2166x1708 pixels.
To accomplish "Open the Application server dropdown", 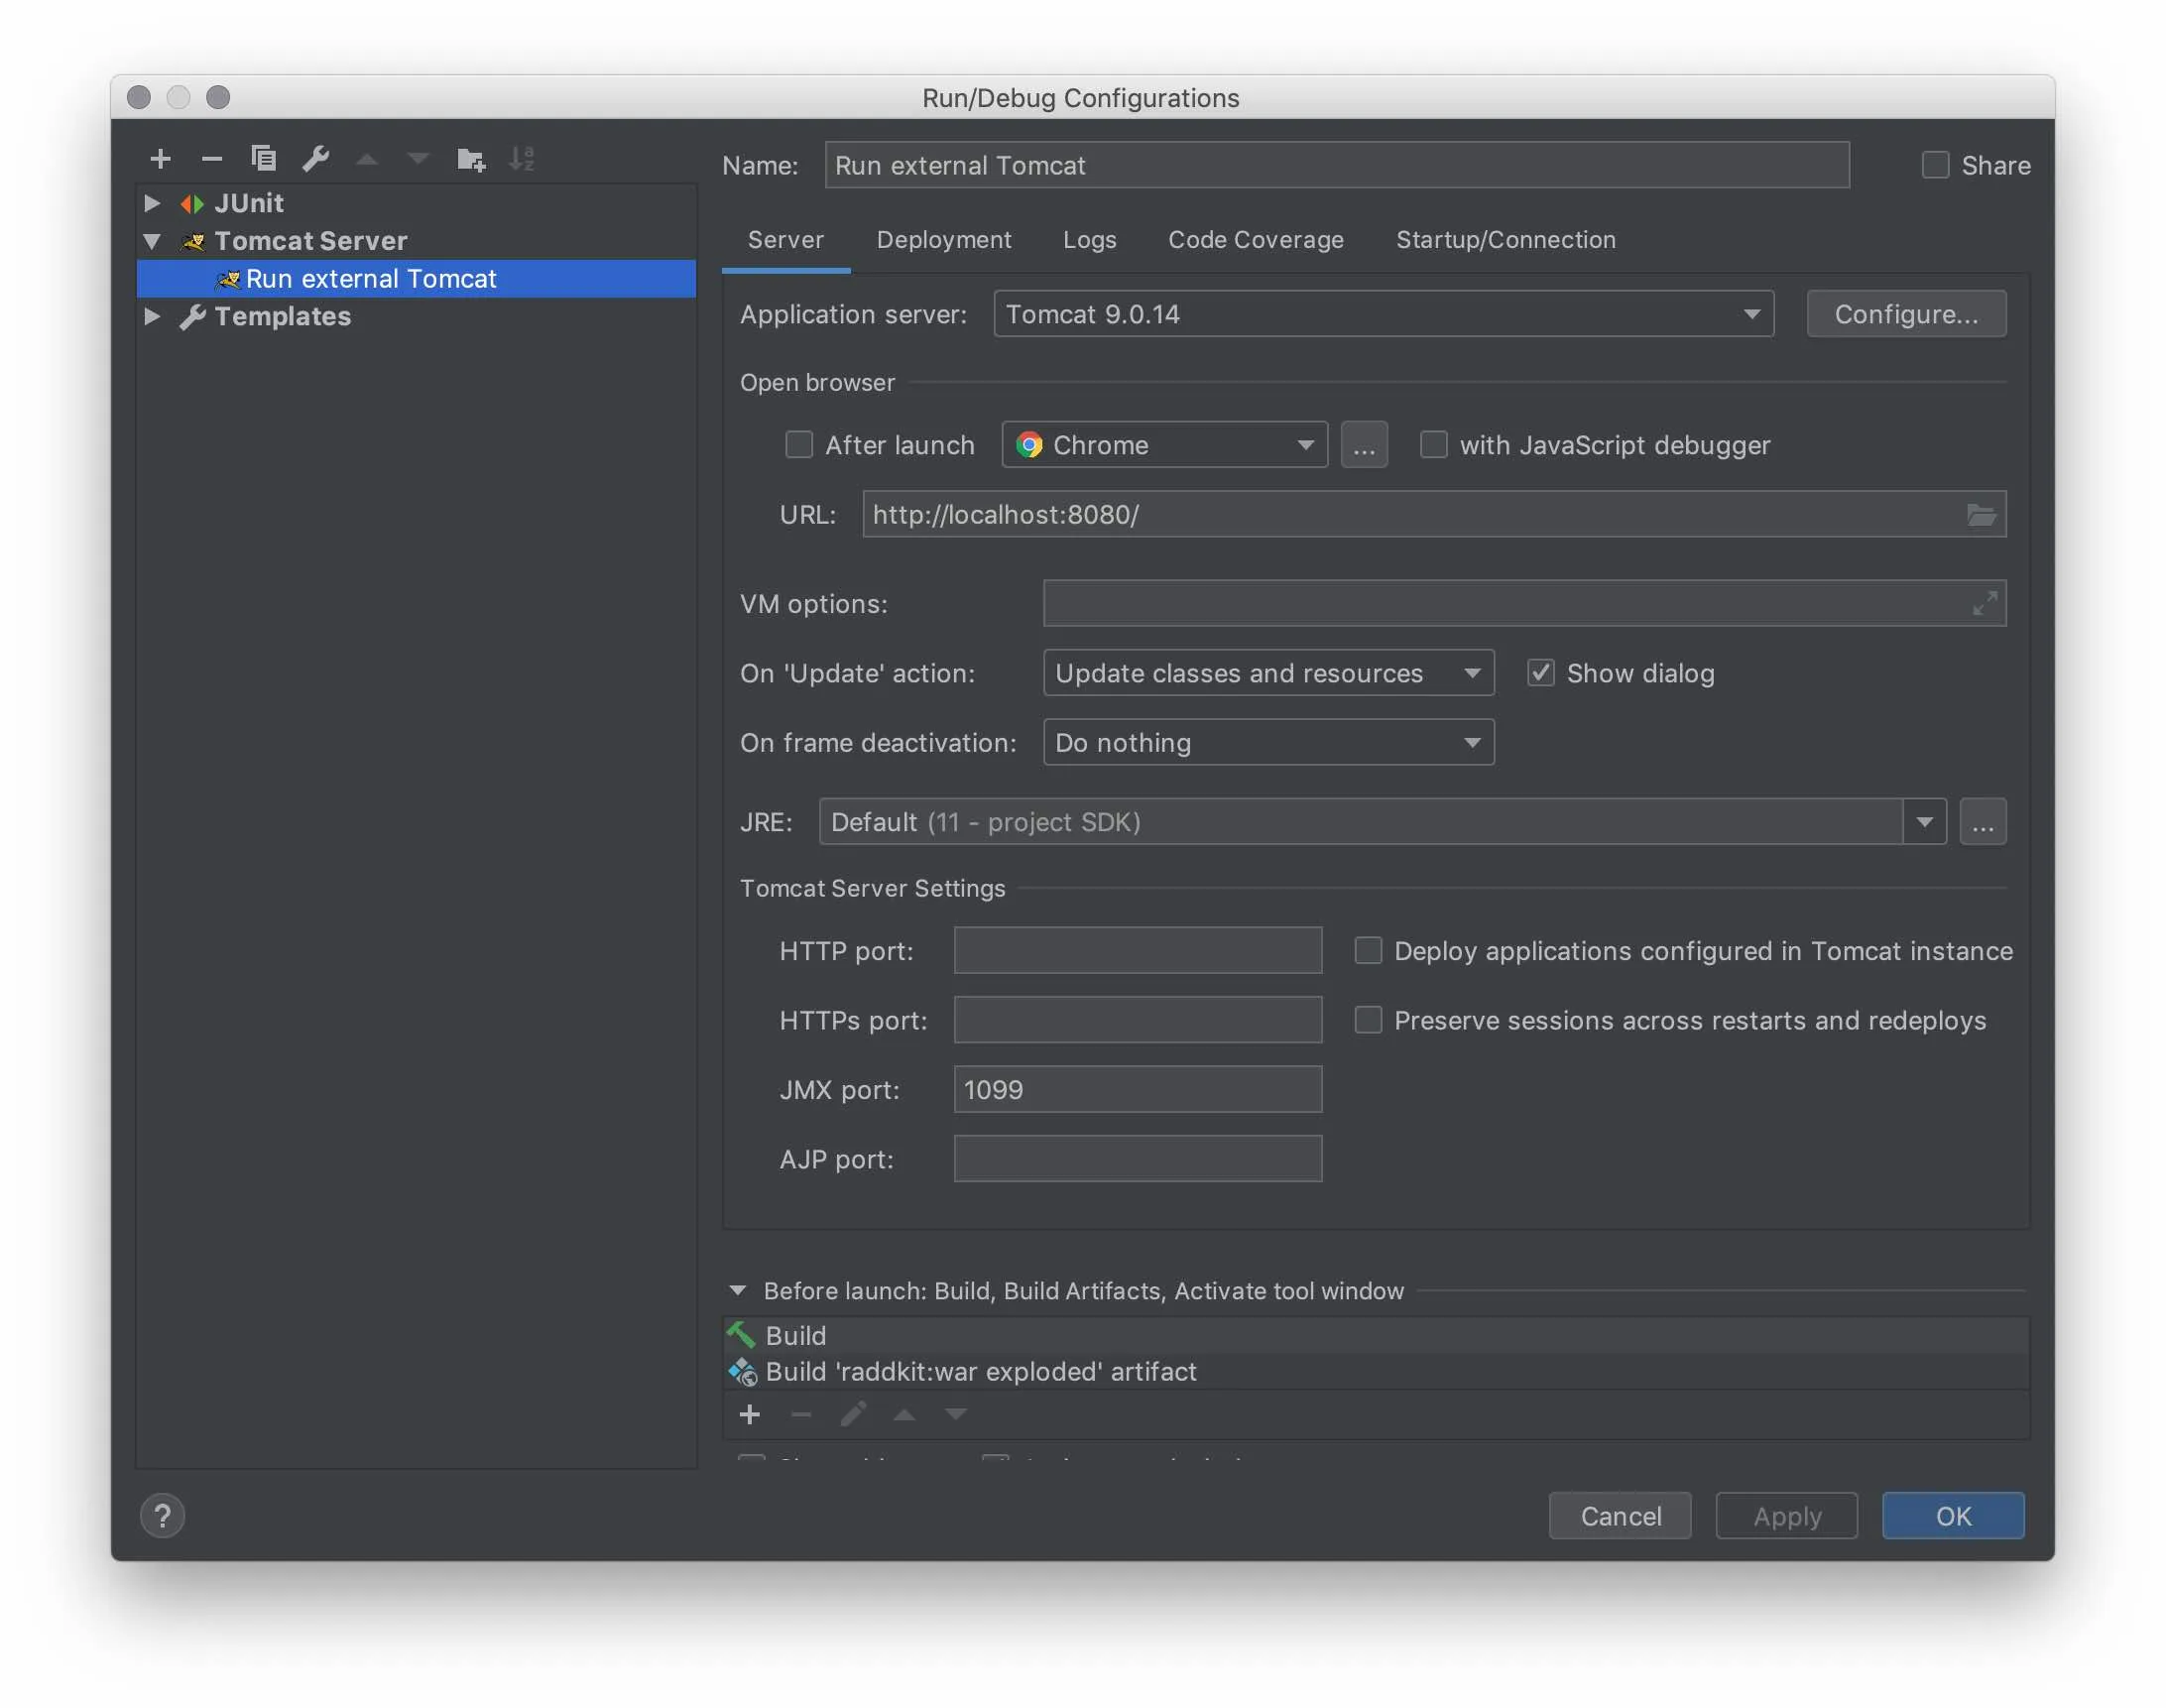I will click(x=1383, y=314).
